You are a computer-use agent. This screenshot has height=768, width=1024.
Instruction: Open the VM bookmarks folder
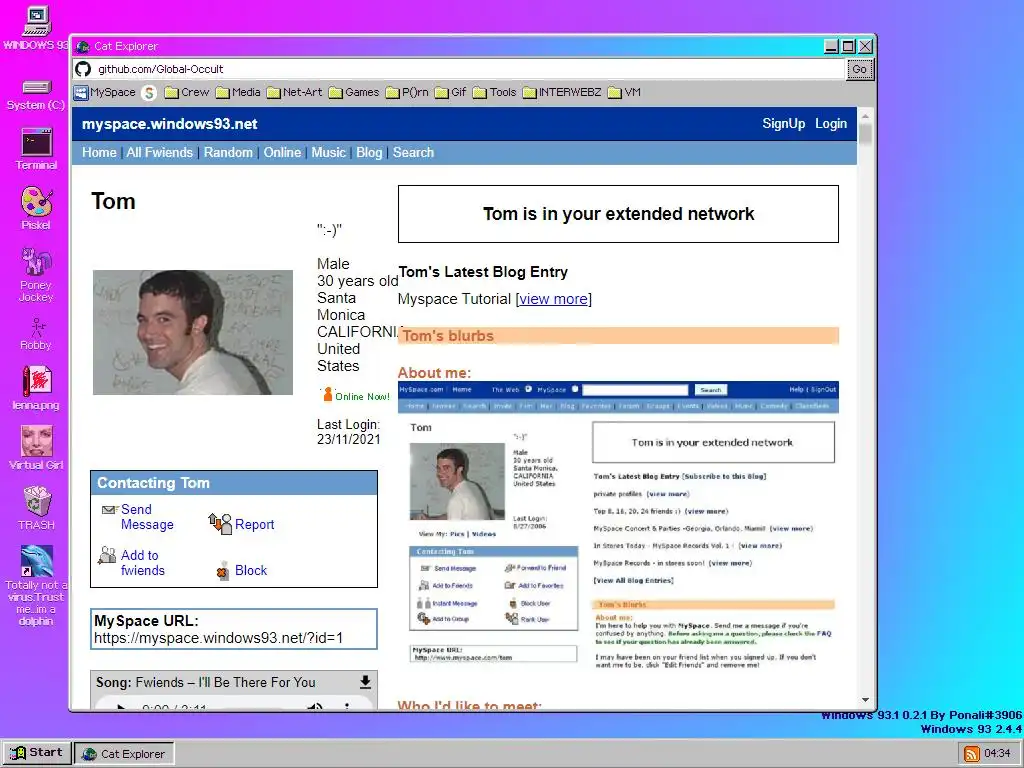624,93
